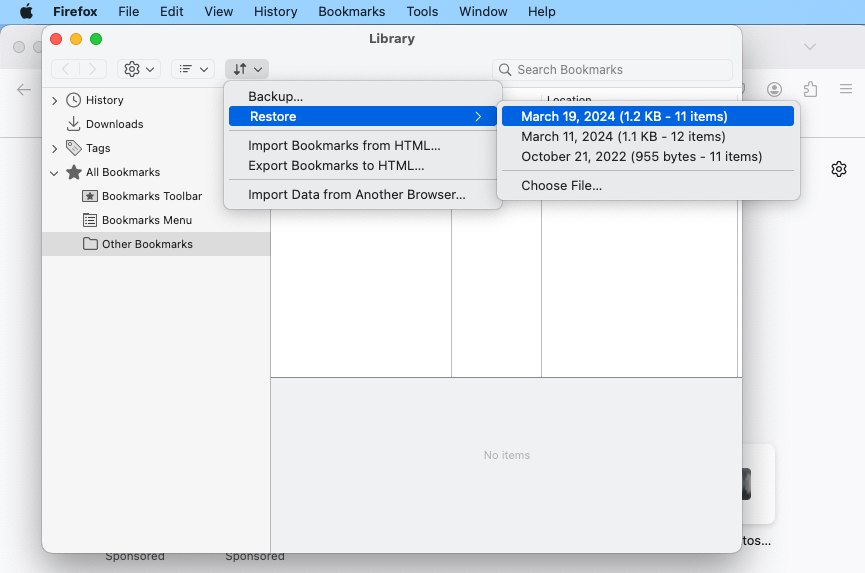
Task: Toggle the Import and Backup arrows button
Action: pyautogui.click(x=247, y=69)
